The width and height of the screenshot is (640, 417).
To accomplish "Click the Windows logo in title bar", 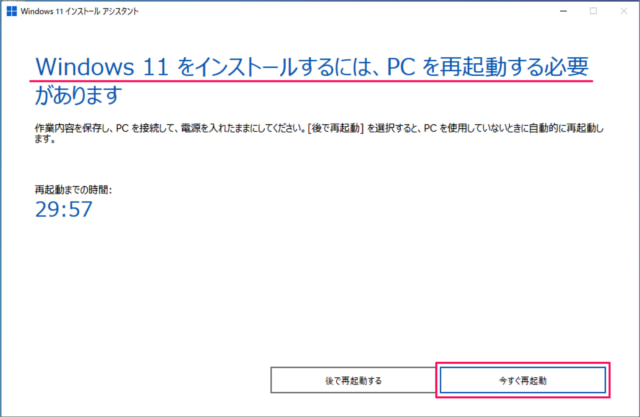I will tap(12, 11).
